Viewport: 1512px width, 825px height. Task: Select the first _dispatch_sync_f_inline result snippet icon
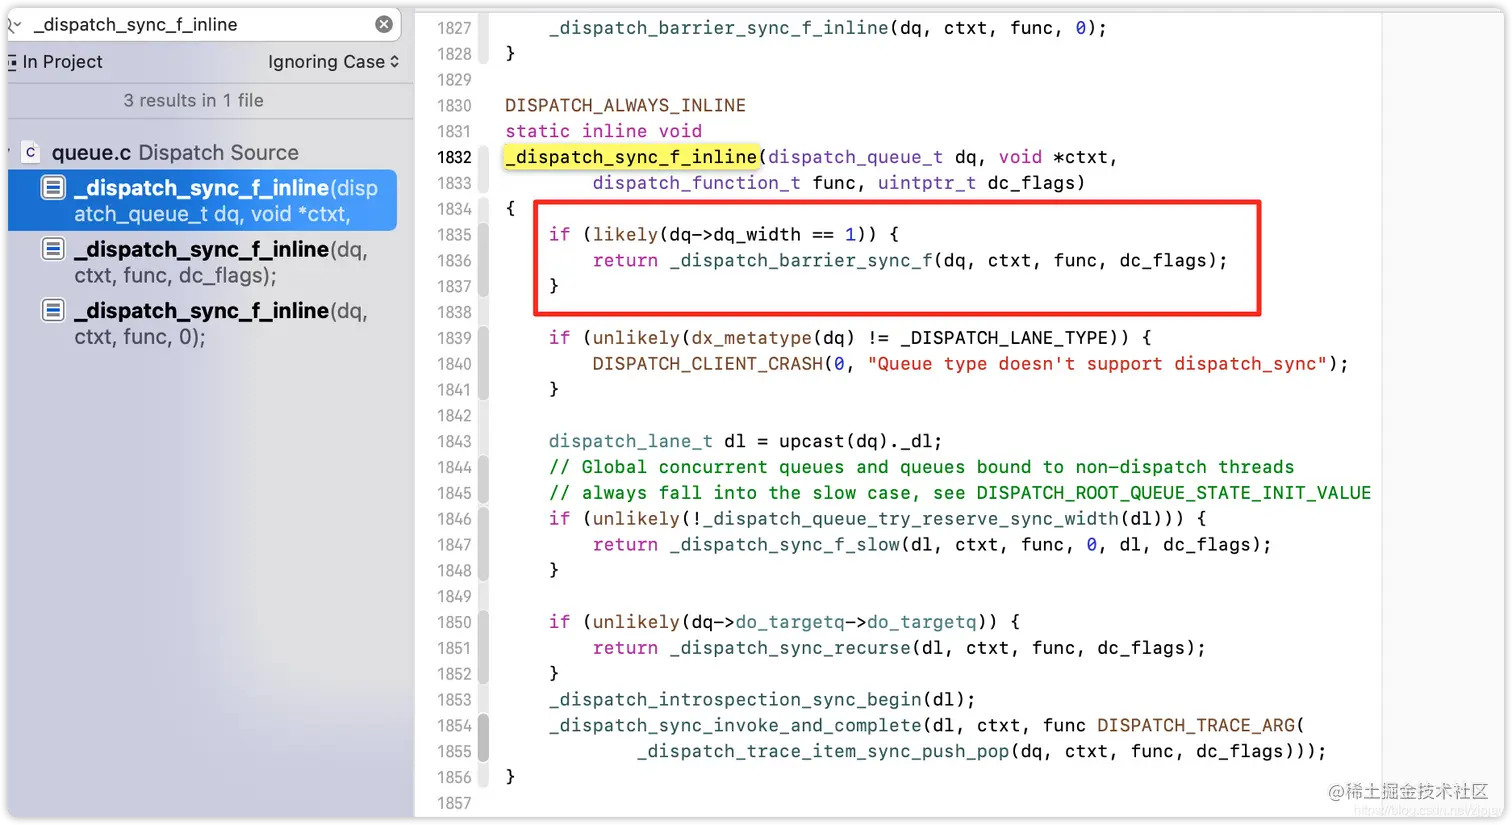coord(52,187)
